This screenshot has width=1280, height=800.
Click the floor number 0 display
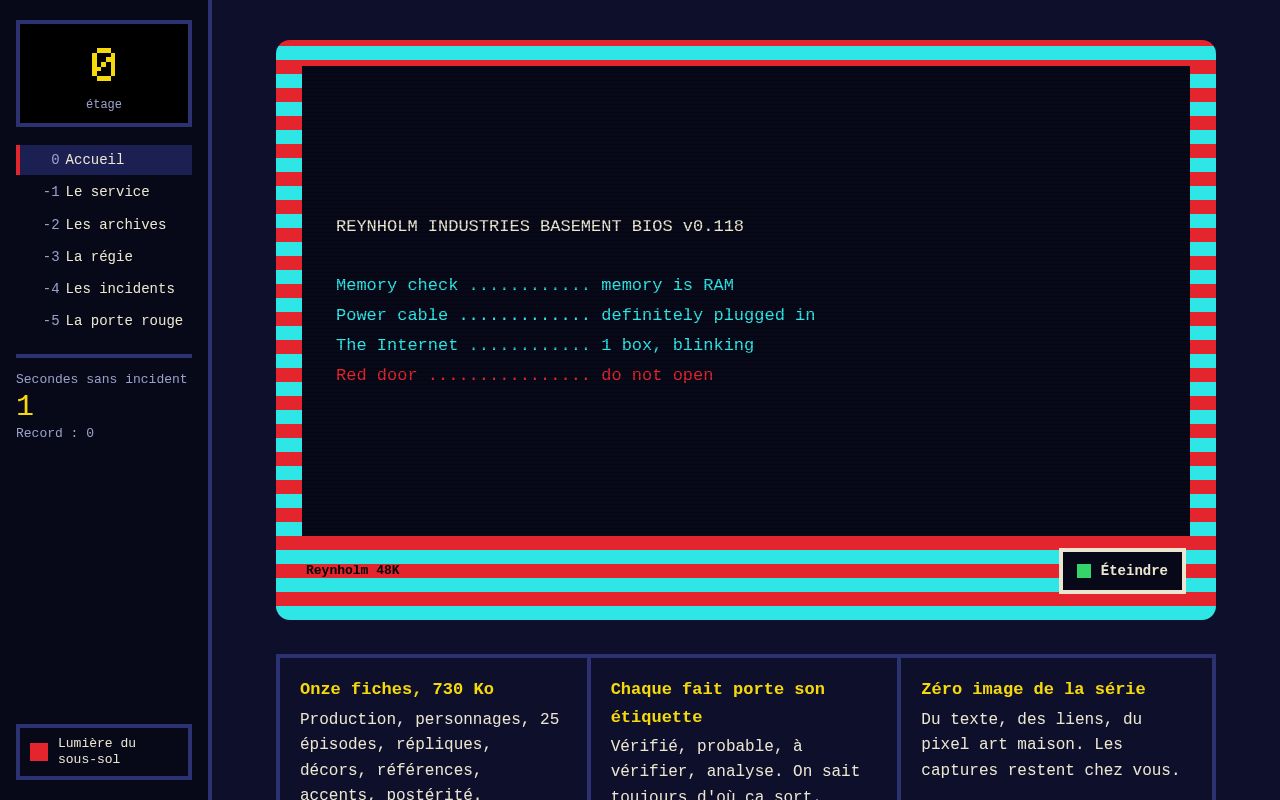[x=104, y=64]
